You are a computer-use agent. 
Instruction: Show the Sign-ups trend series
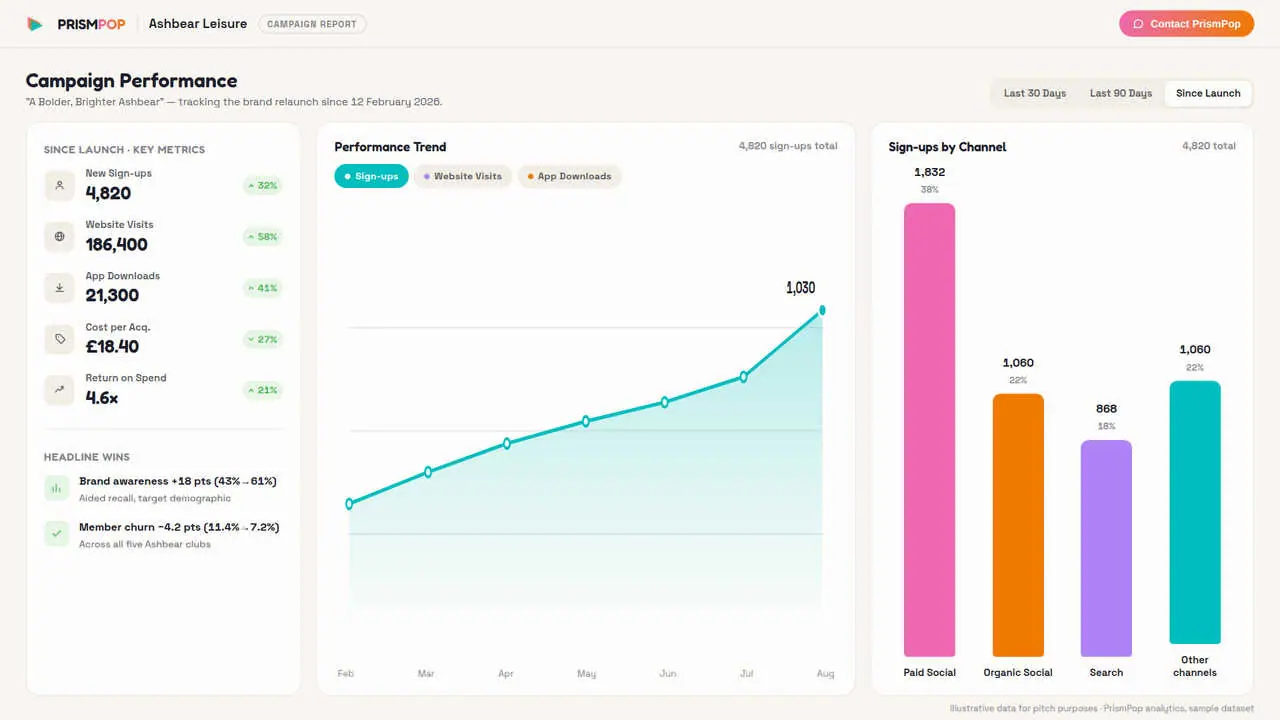coord(371,176)
